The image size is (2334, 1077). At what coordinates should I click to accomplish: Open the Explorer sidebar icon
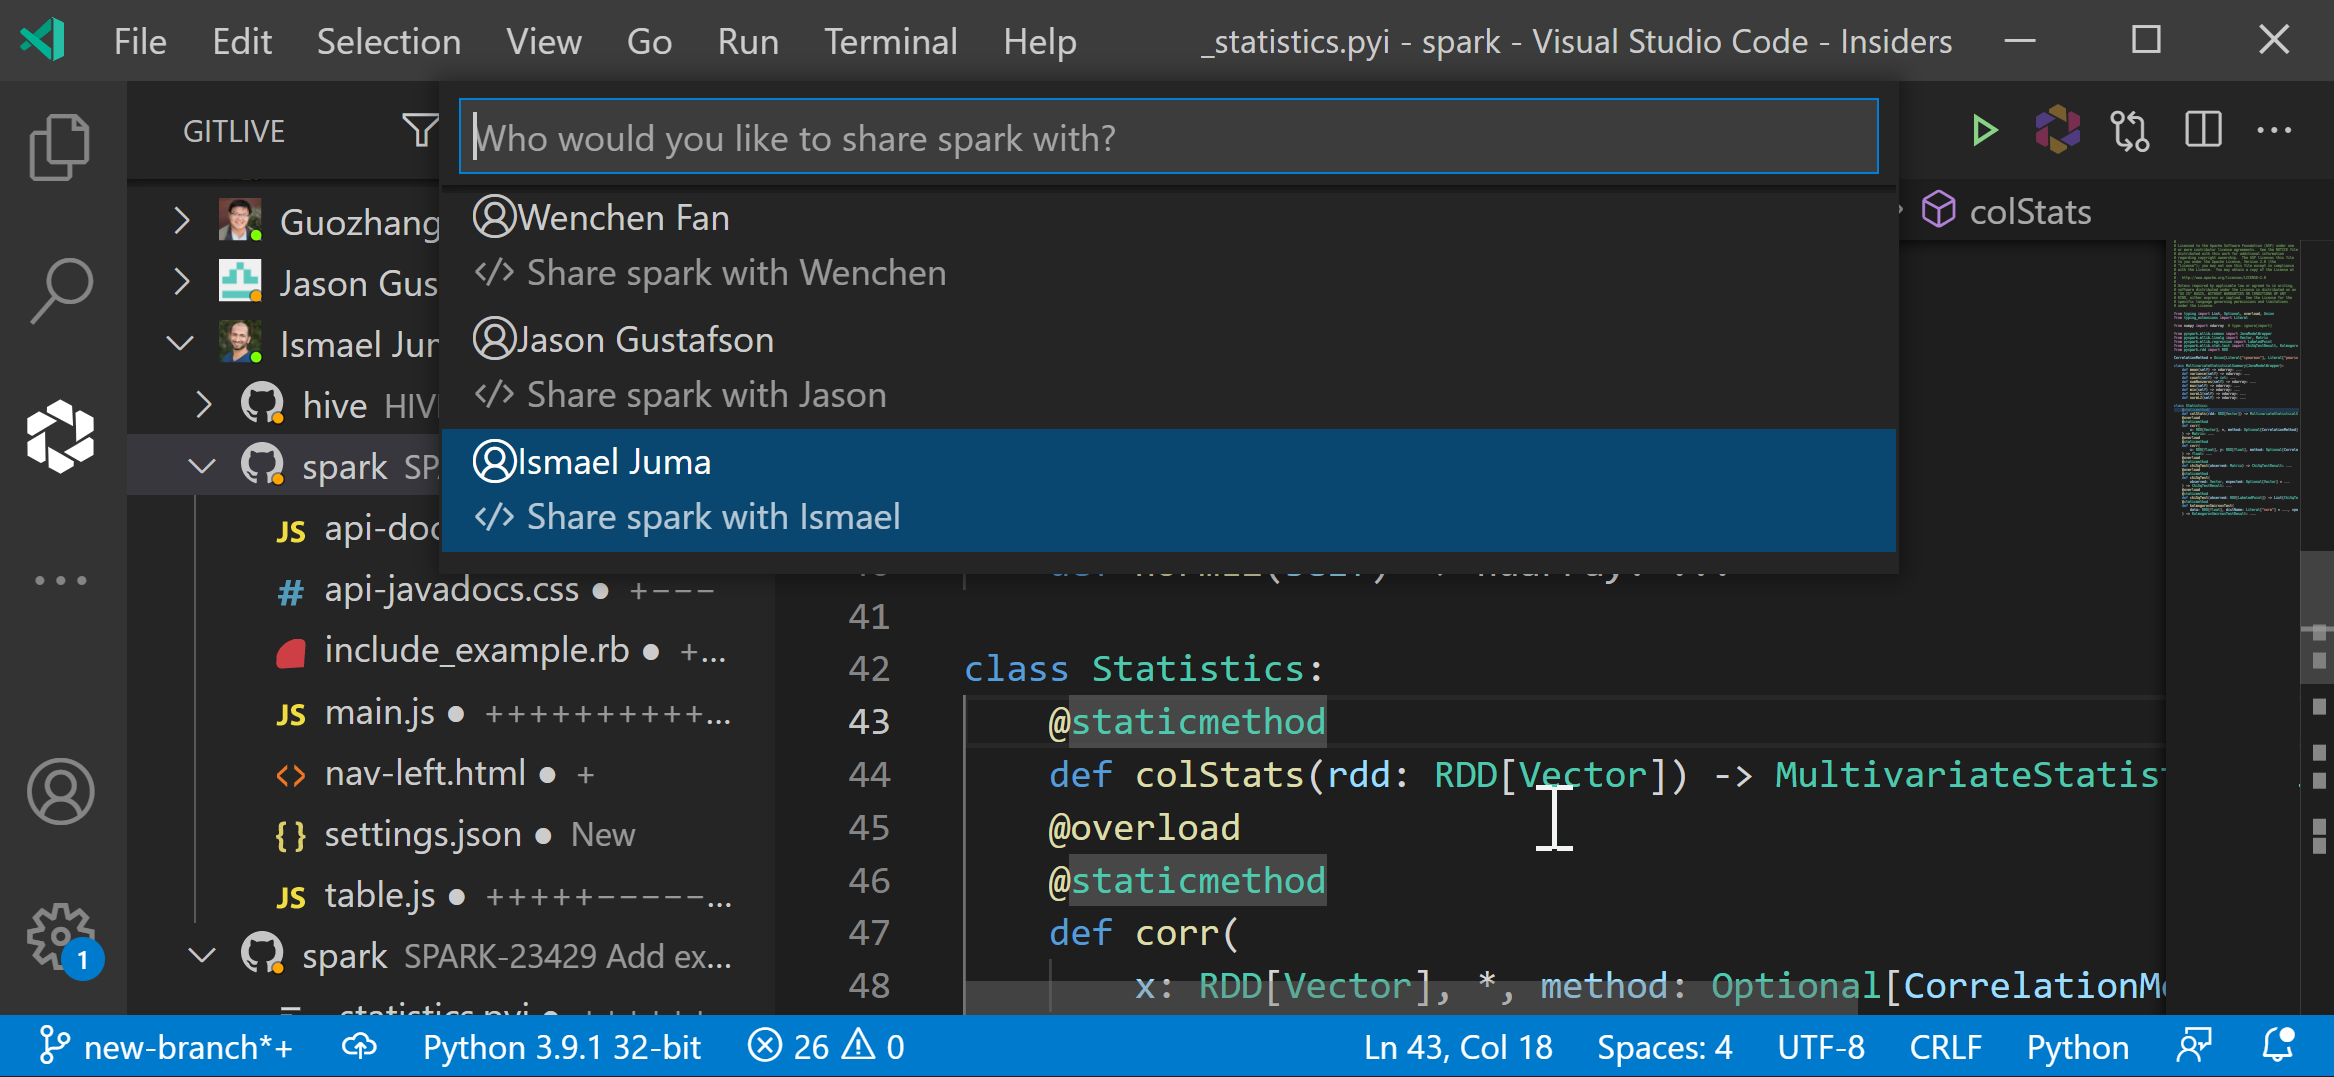click(60, 145)
